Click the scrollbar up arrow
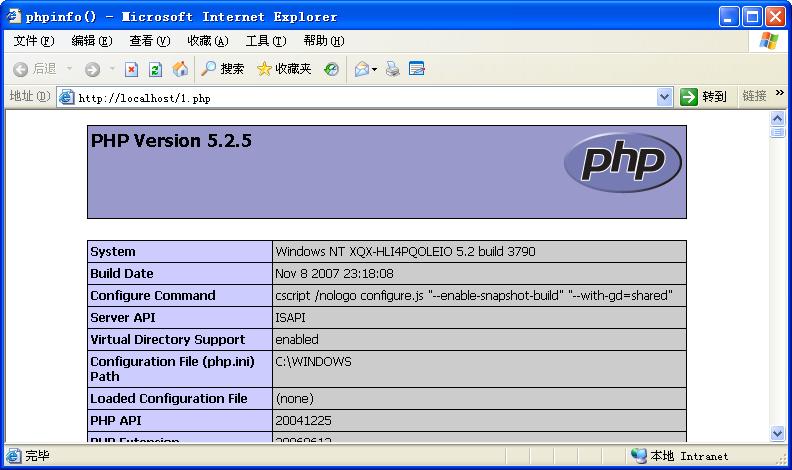Image resolution: width=792 pixels, height=470 pixels. point(777,119)
